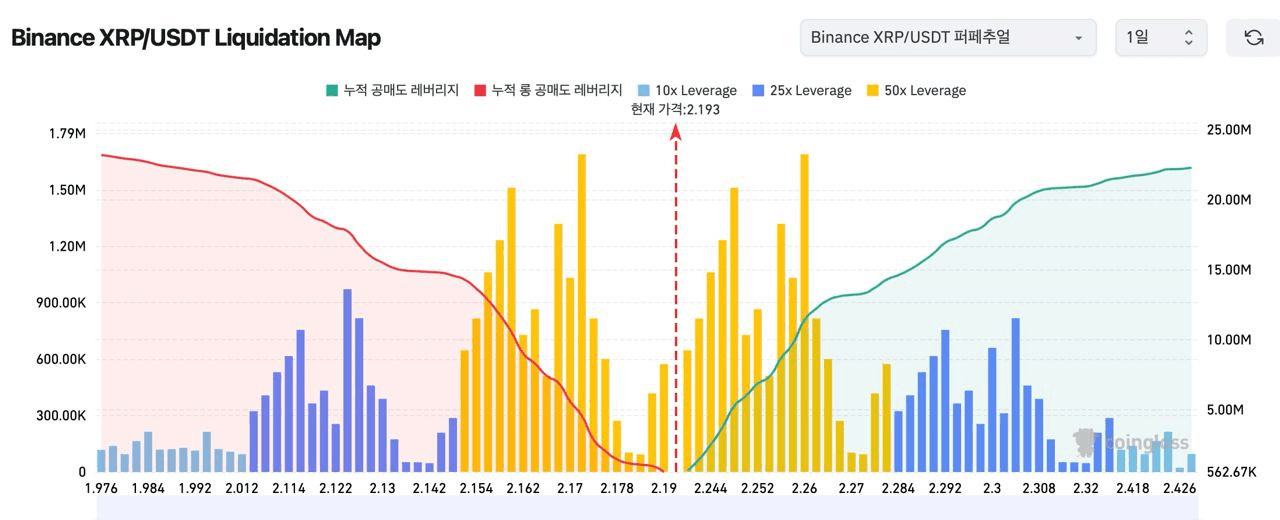The image size is (1280, 520).
Task: Click the refresh icon button
Action: (1253, 37)
